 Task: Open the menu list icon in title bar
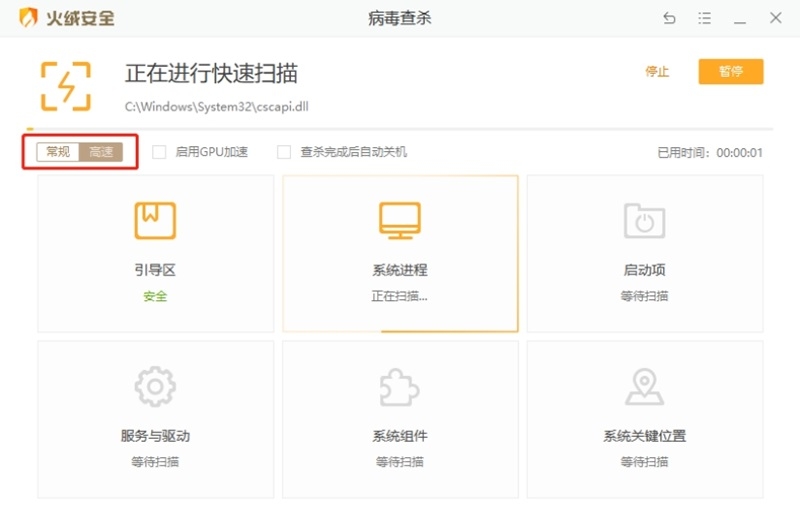(704, 18)
